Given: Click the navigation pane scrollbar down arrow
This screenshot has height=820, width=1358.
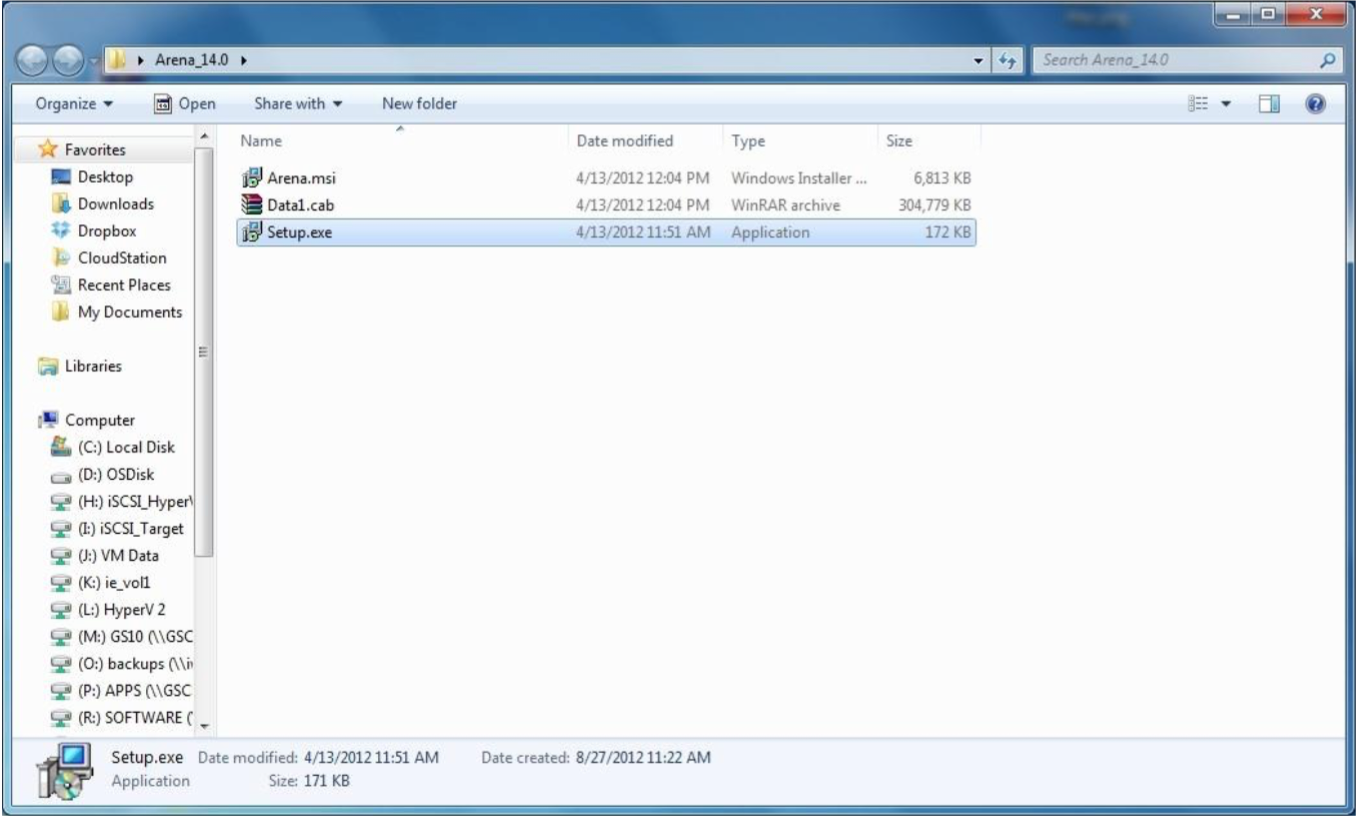Looking at the screenshot, I should [x=204, y=725].
